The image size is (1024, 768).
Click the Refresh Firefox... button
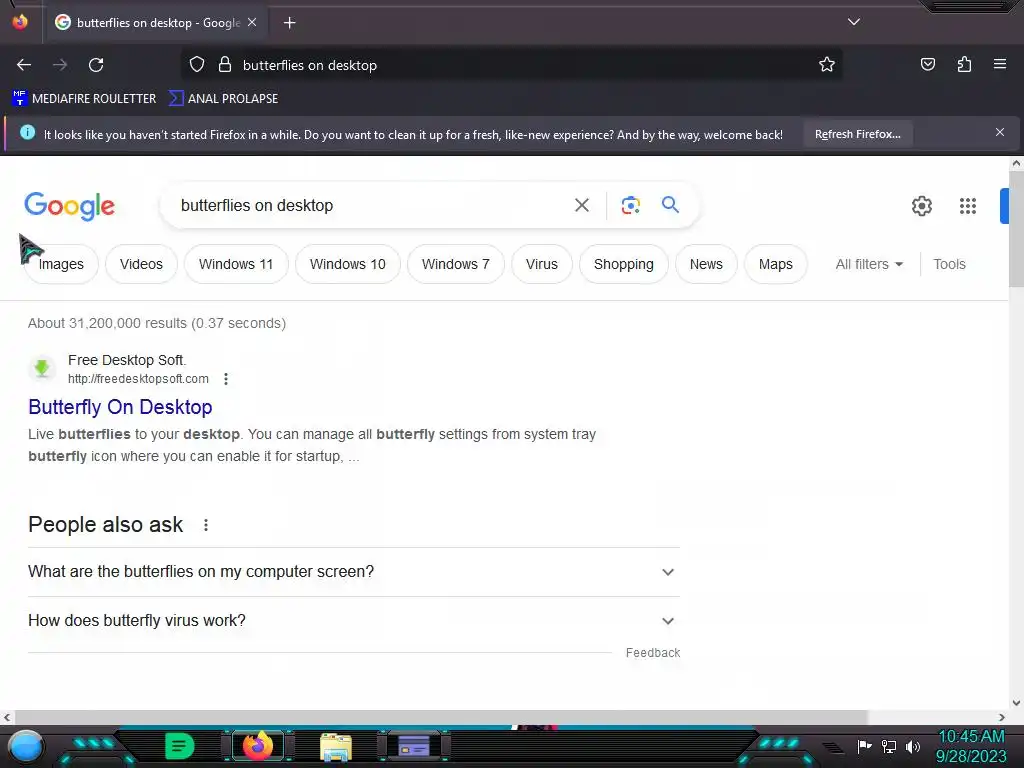pos(857,134)
